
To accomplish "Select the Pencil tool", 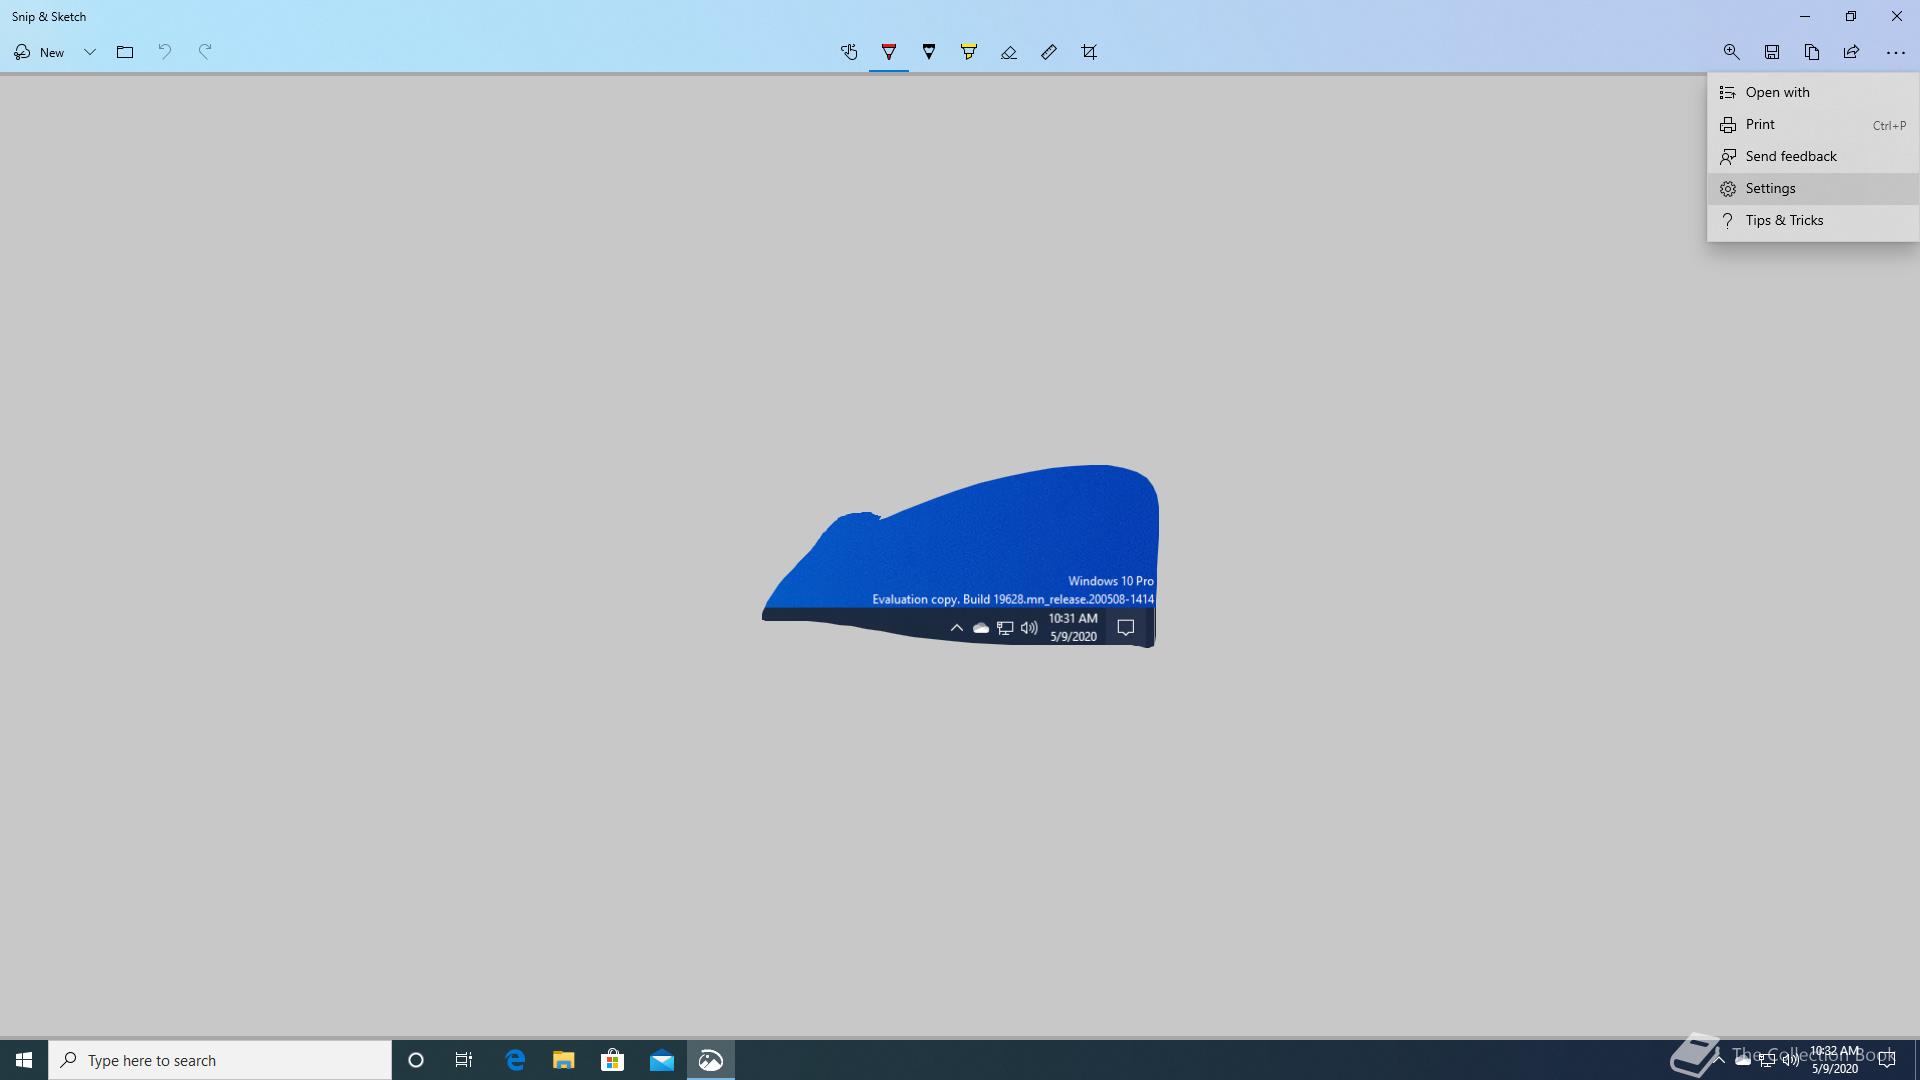I will click(929, 52).
